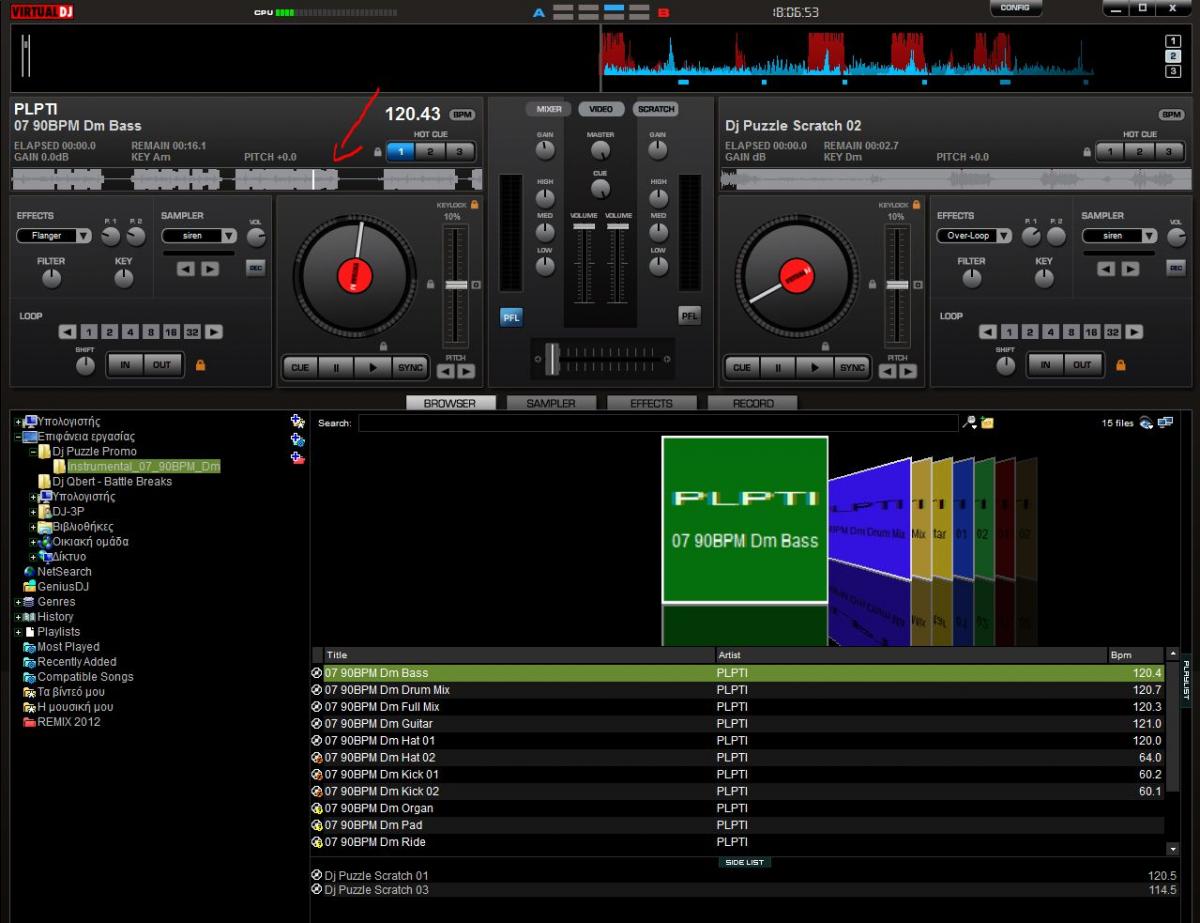
Task: Switch to deck layout 2
Action: point(1173,56)
